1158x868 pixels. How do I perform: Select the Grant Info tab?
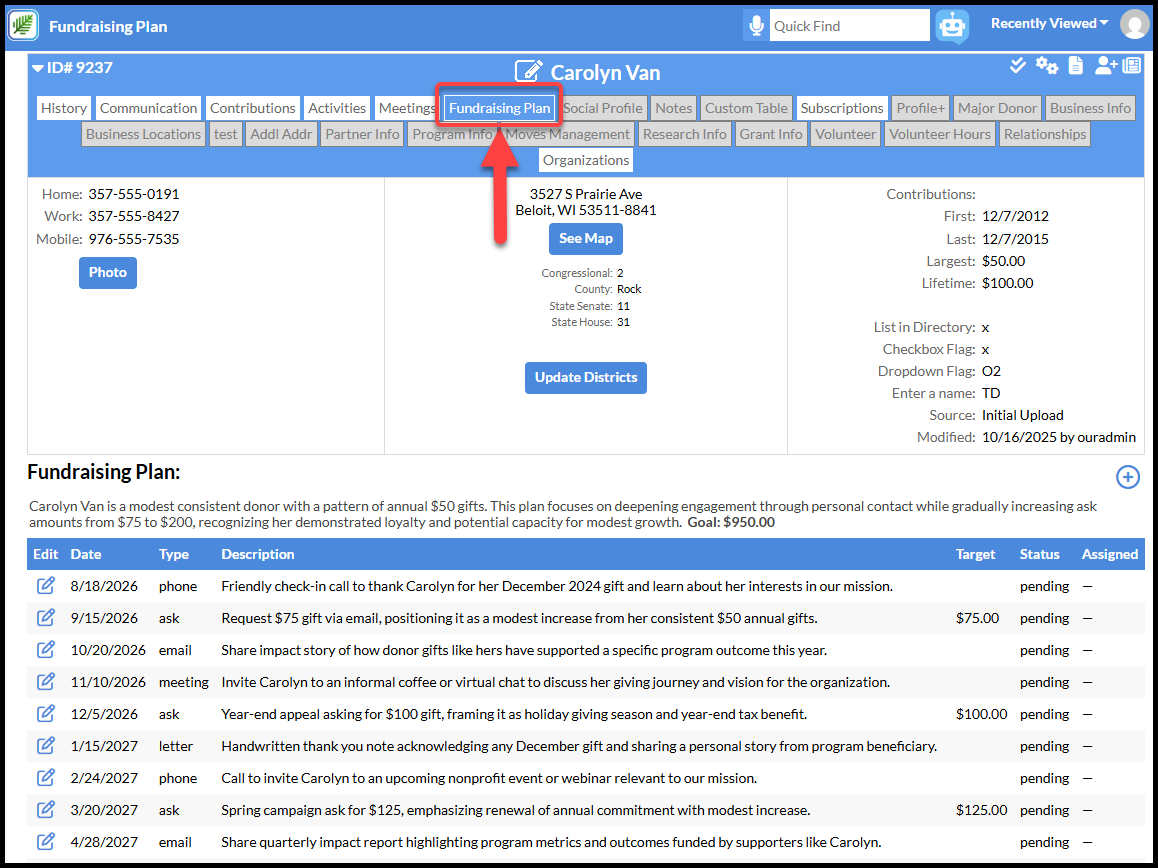(771, 134)
